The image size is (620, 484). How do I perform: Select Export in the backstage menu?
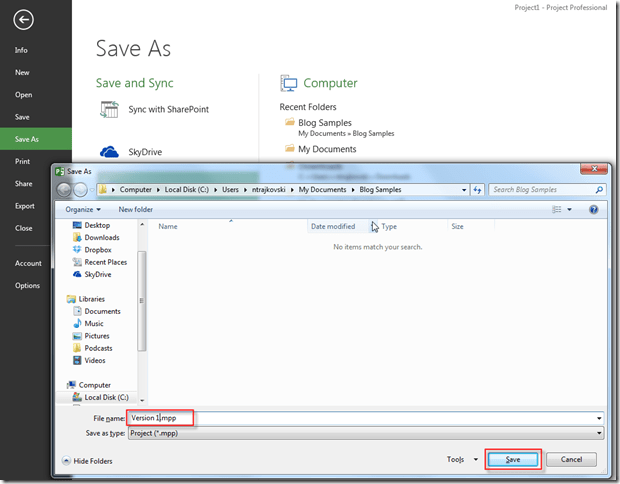(x=25, y=206)
